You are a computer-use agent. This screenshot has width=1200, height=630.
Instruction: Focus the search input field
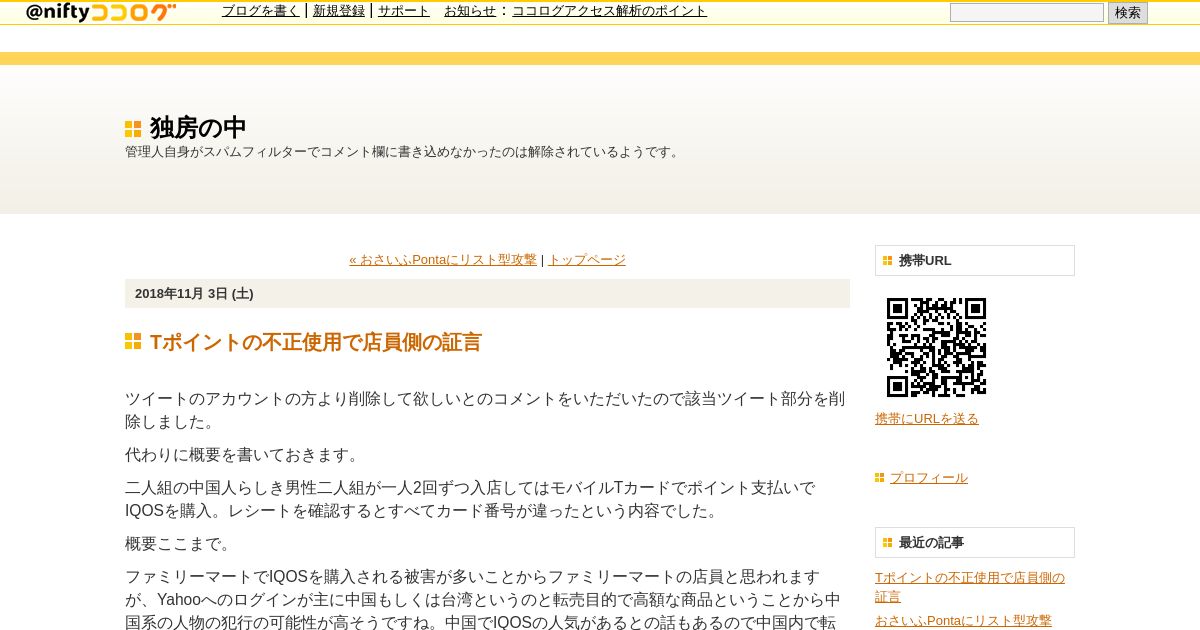click(x=1026, y=12)
